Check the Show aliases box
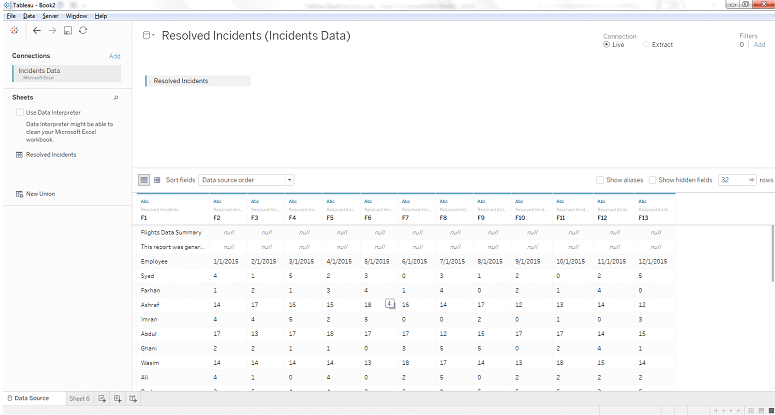 [x=600, y=180]
